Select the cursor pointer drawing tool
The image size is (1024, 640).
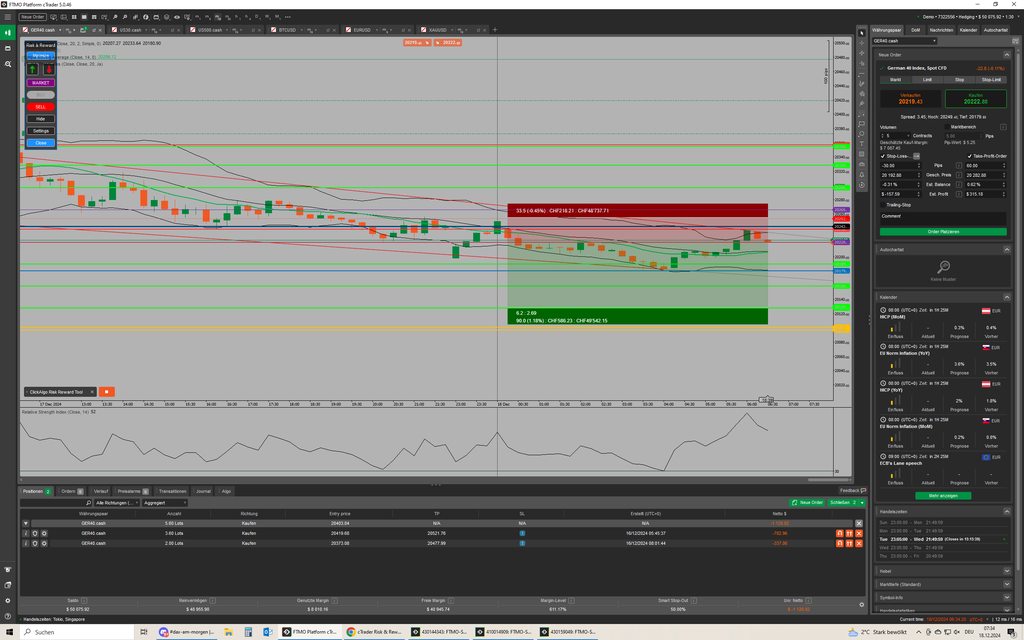(861, 33)
